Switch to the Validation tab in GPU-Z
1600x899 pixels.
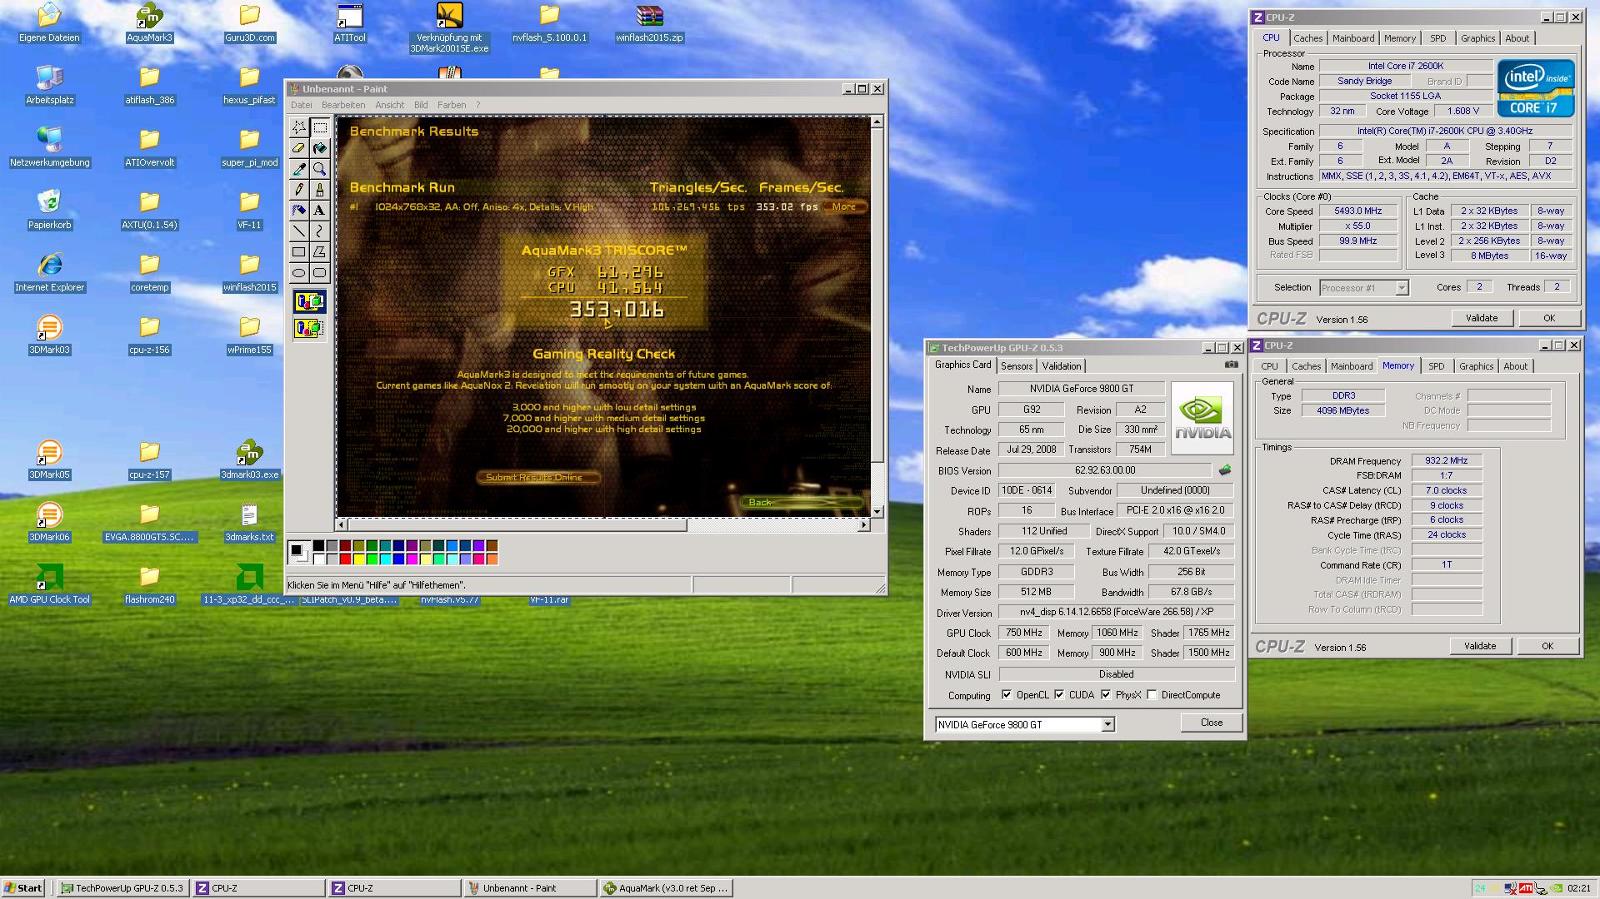pyautogui.click(x=1061, y=366)
